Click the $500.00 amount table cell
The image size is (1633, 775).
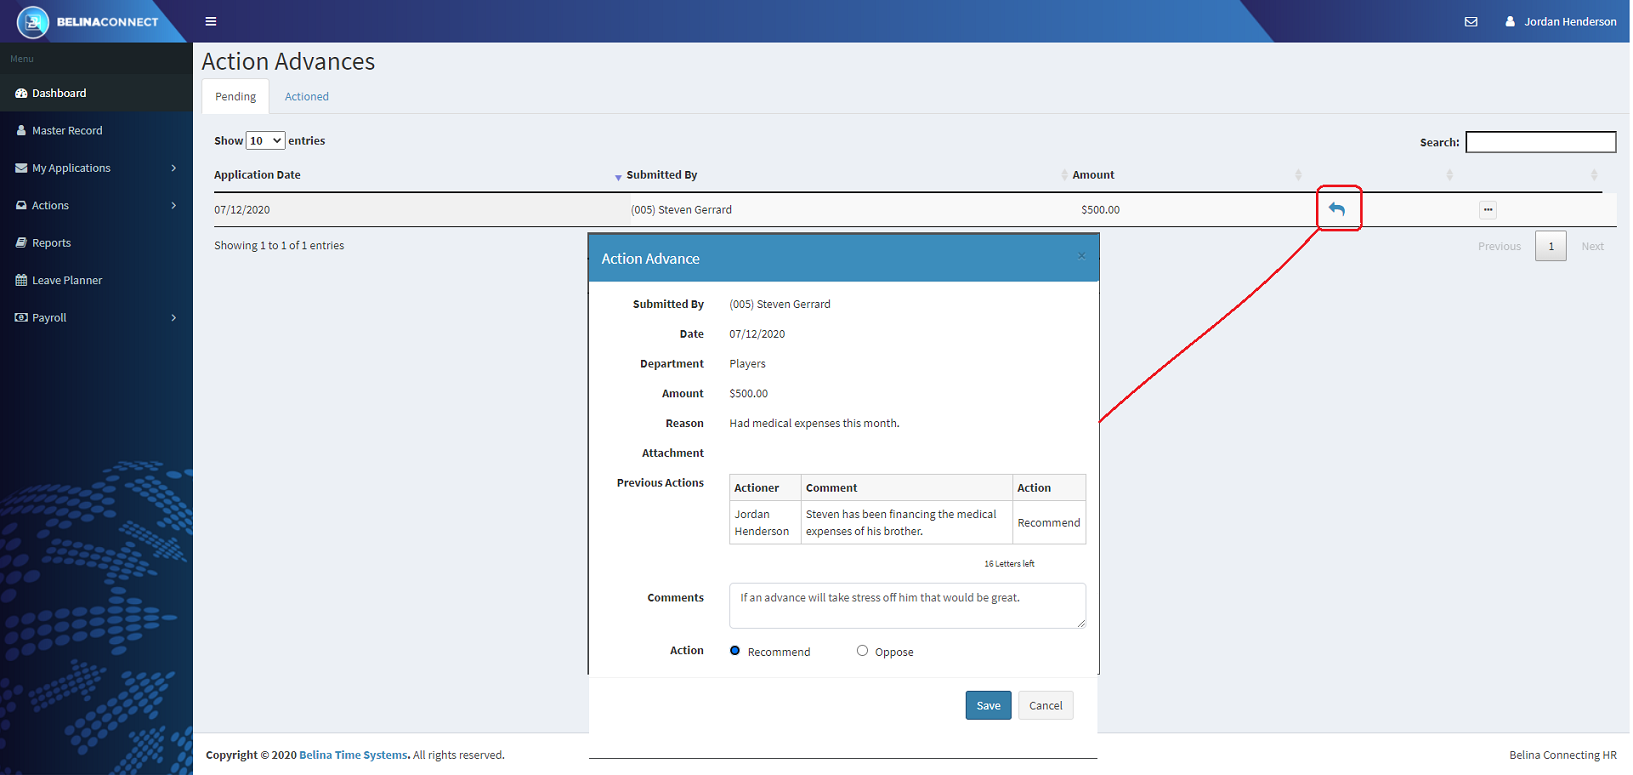(x=1100, y=210)
